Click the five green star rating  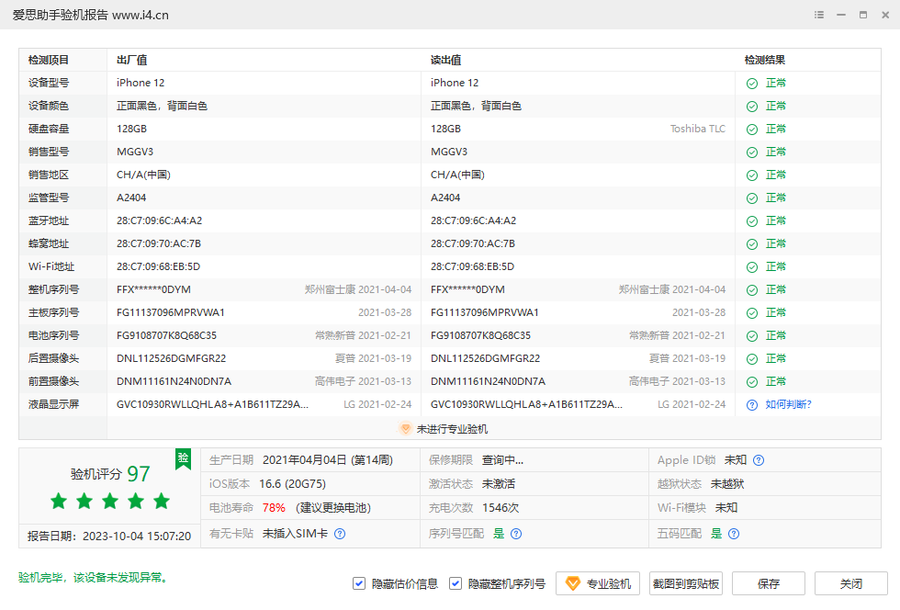(110, 501)
